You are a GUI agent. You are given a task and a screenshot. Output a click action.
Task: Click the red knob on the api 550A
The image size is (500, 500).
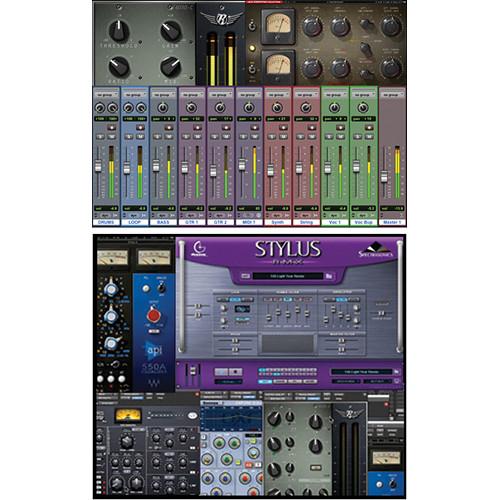tap(154, 316)
